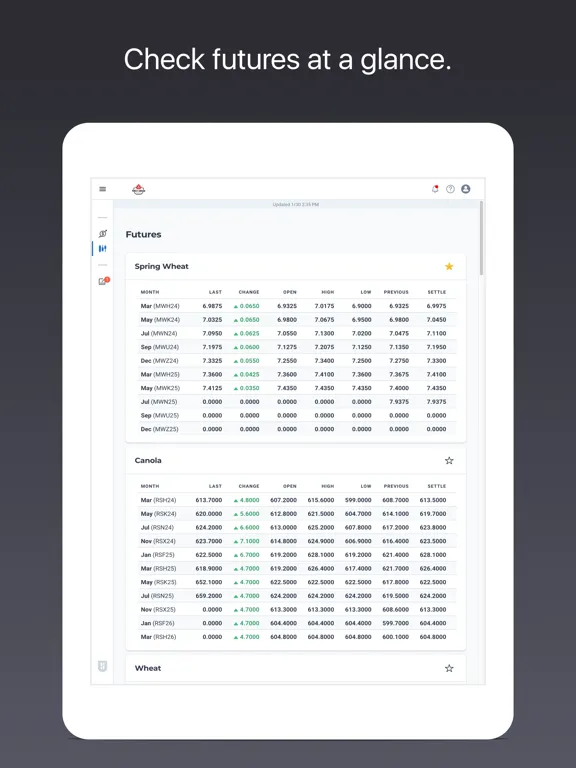The height and width of the screenshot is (768, 576).
Task: Click the Canola card title
Action: [148, 460]
